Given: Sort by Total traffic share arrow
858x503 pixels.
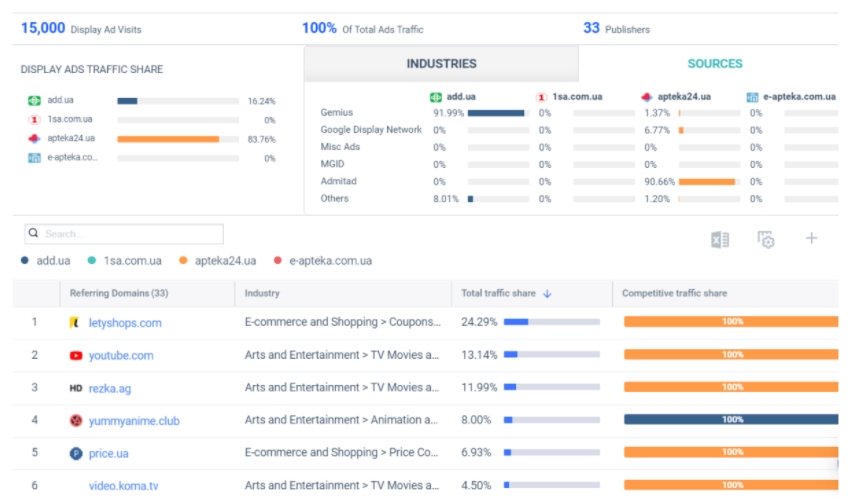Looking at the screenshot, I should tap(546, 294).
